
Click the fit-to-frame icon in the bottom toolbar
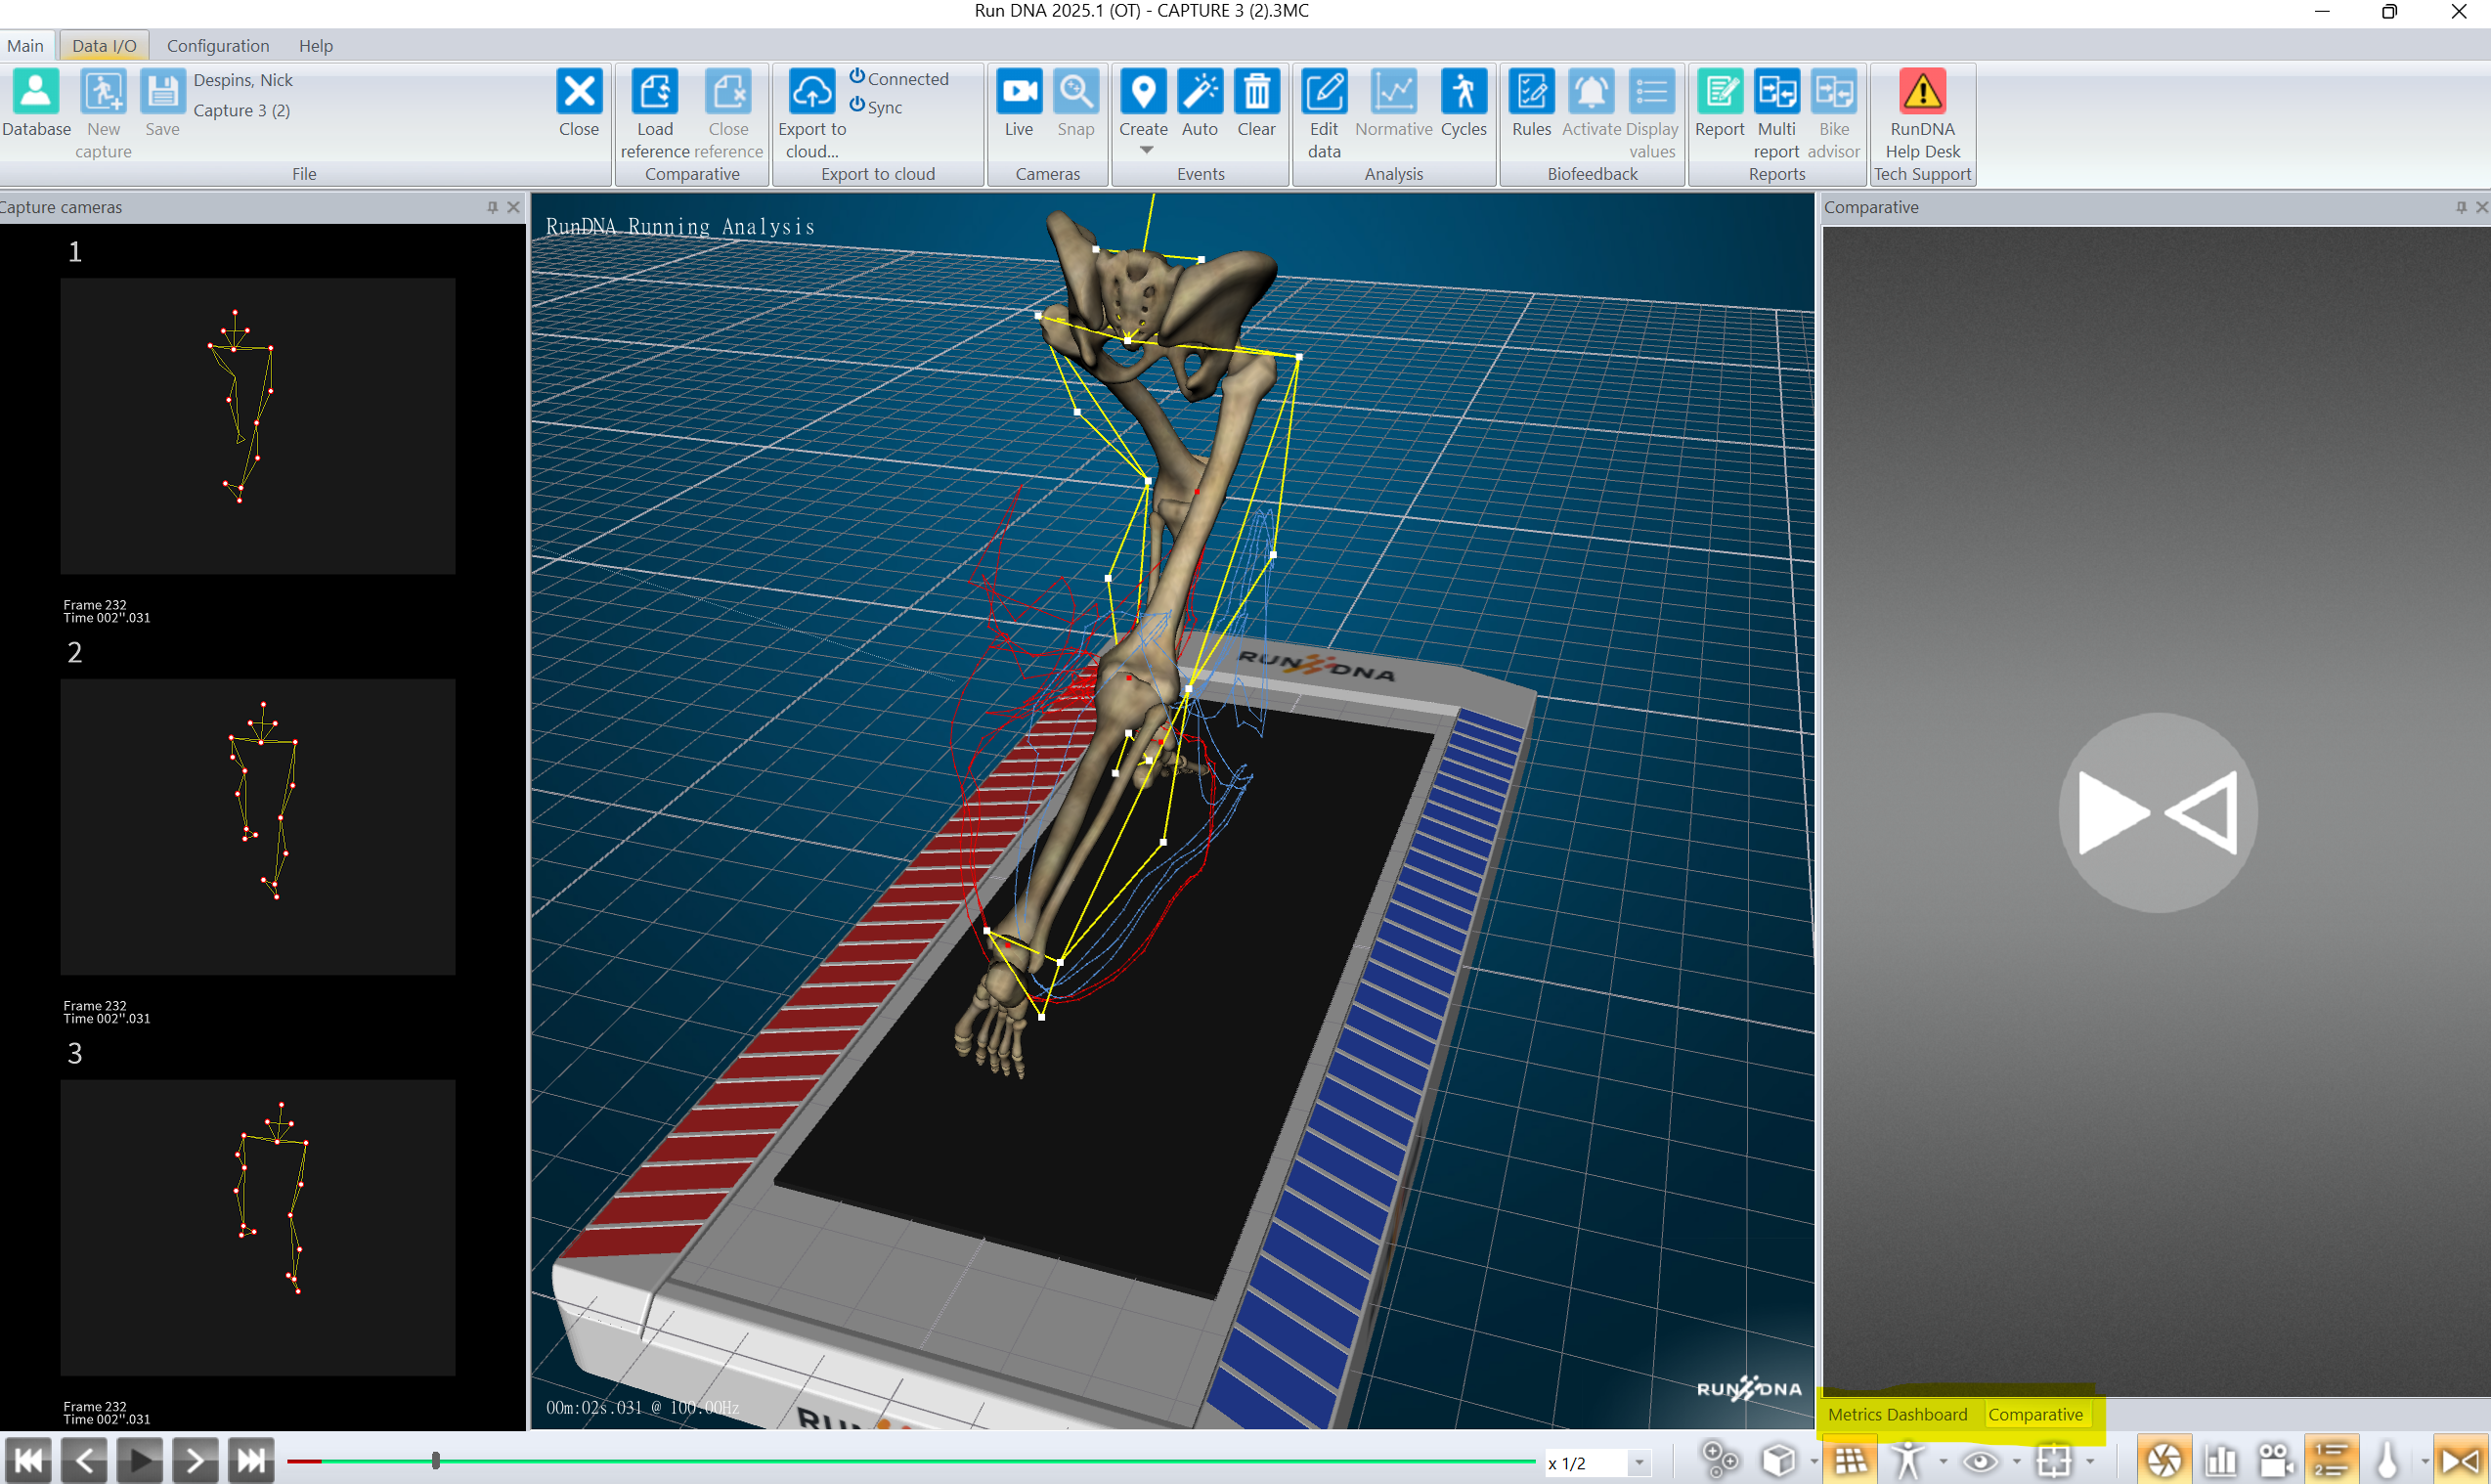click(x=2054, y=1460)
